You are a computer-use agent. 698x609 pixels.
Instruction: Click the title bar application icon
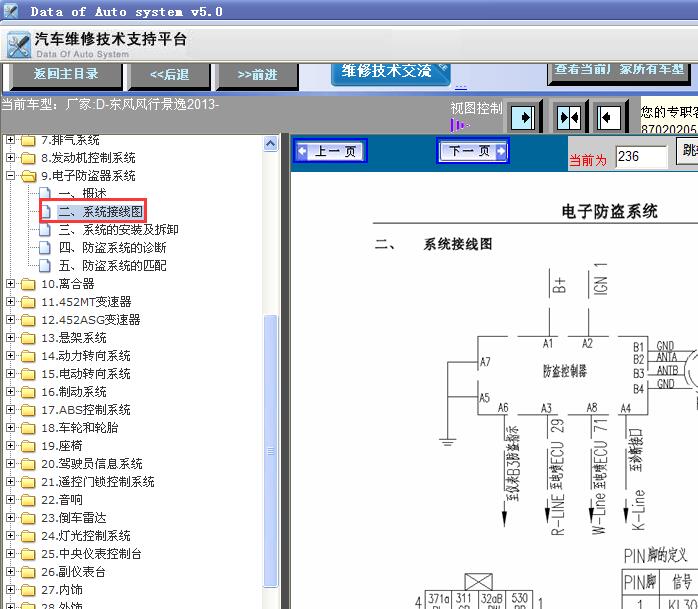pos(10,11)
